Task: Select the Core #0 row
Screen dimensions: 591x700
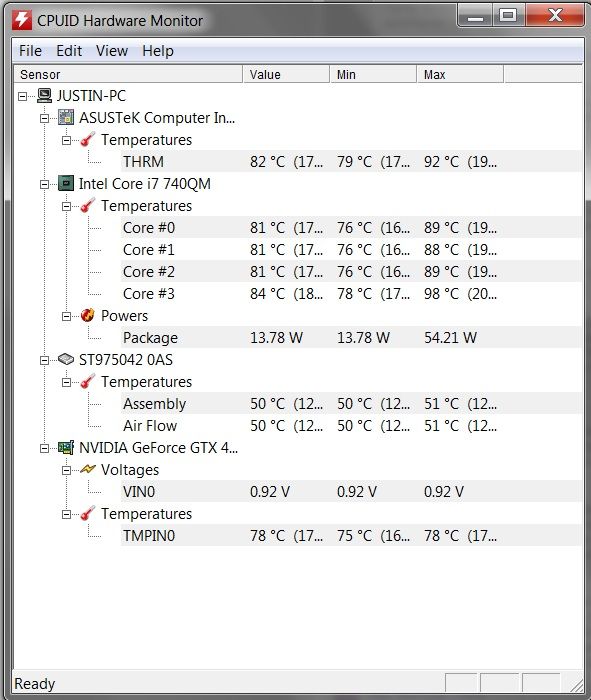Action: 351,228
